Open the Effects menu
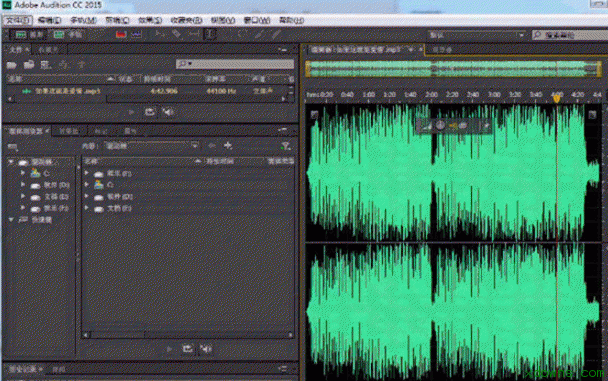 (150, 20)
